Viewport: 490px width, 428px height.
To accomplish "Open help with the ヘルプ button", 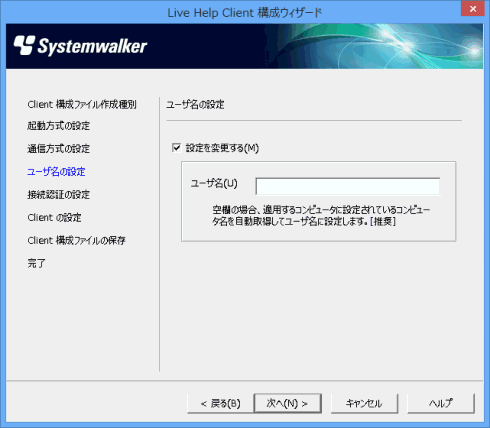I will (x=441, y=404).
